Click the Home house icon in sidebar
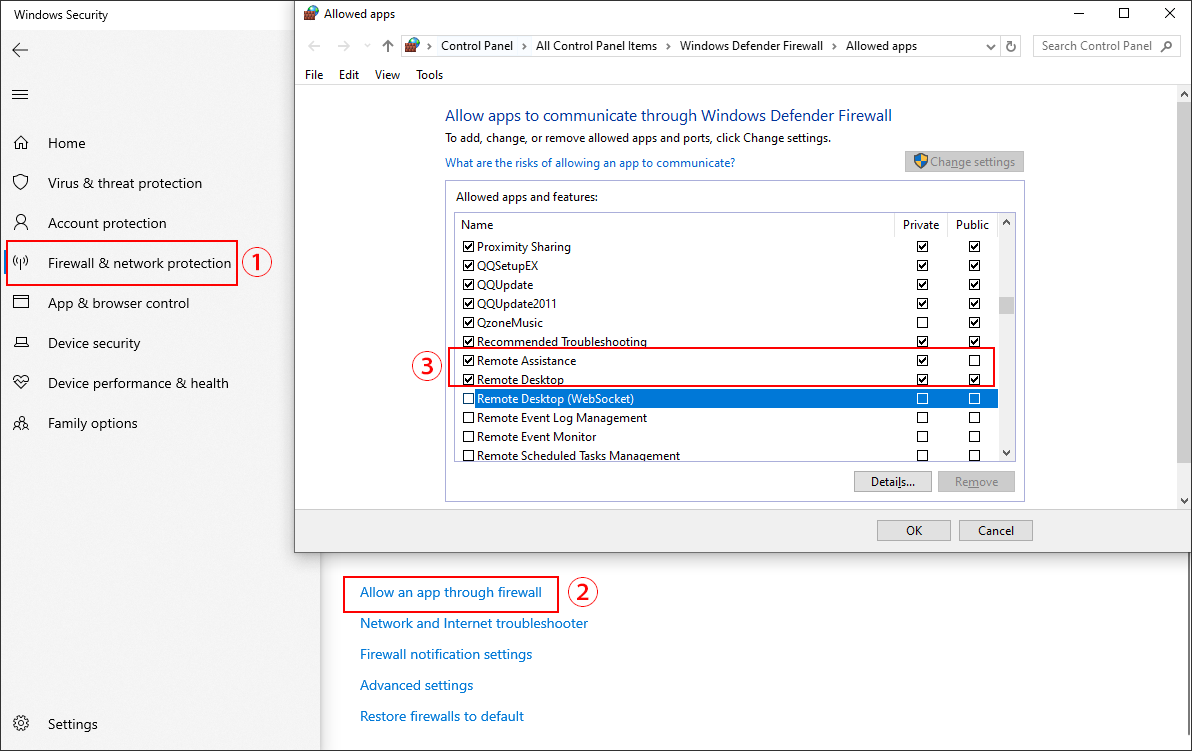This screenshot has height=751, width=1192. [x=21, y=143]
